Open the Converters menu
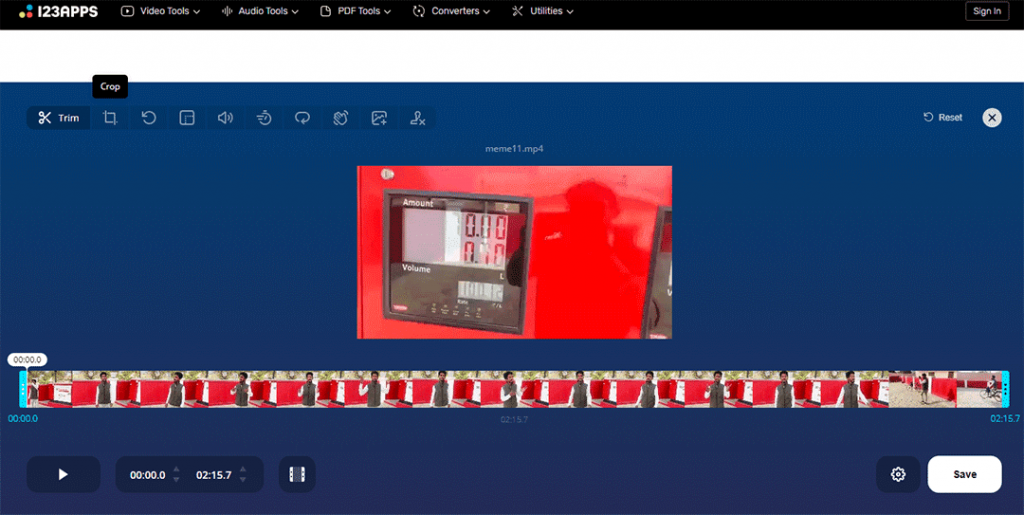The height and width of the screenshot is (515, 1024). 451,11
